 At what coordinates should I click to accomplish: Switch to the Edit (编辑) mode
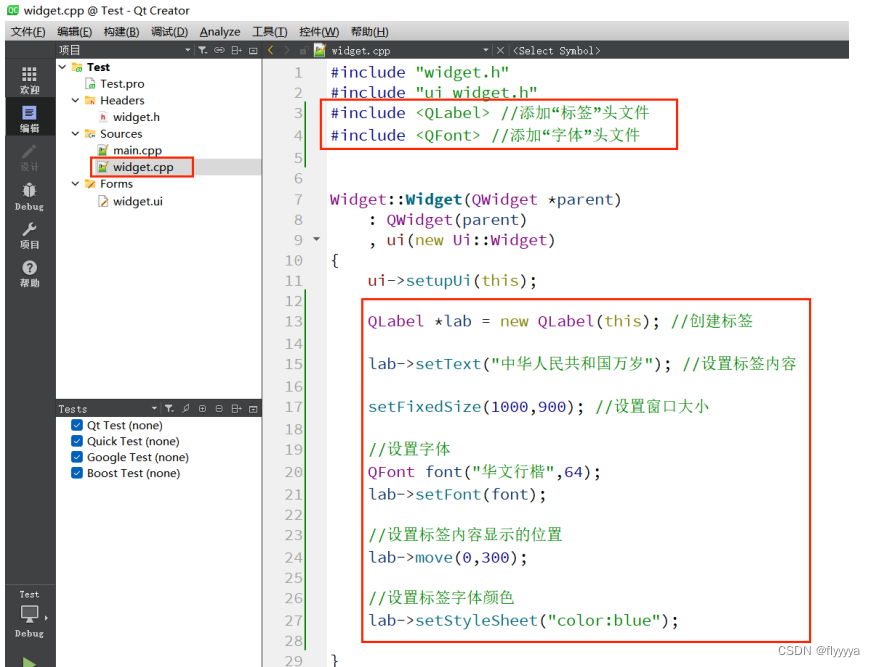(30, 118)
